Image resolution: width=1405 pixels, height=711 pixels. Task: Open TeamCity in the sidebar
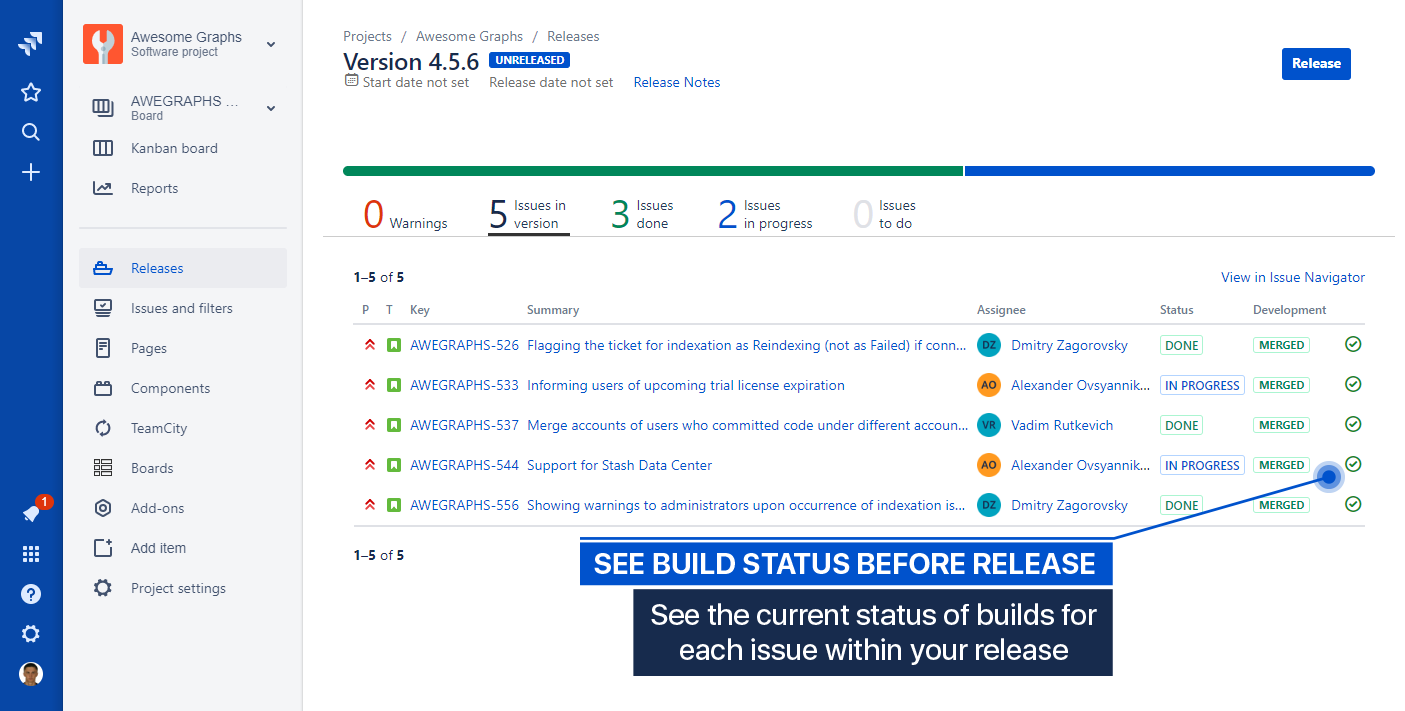pos(158,428)
